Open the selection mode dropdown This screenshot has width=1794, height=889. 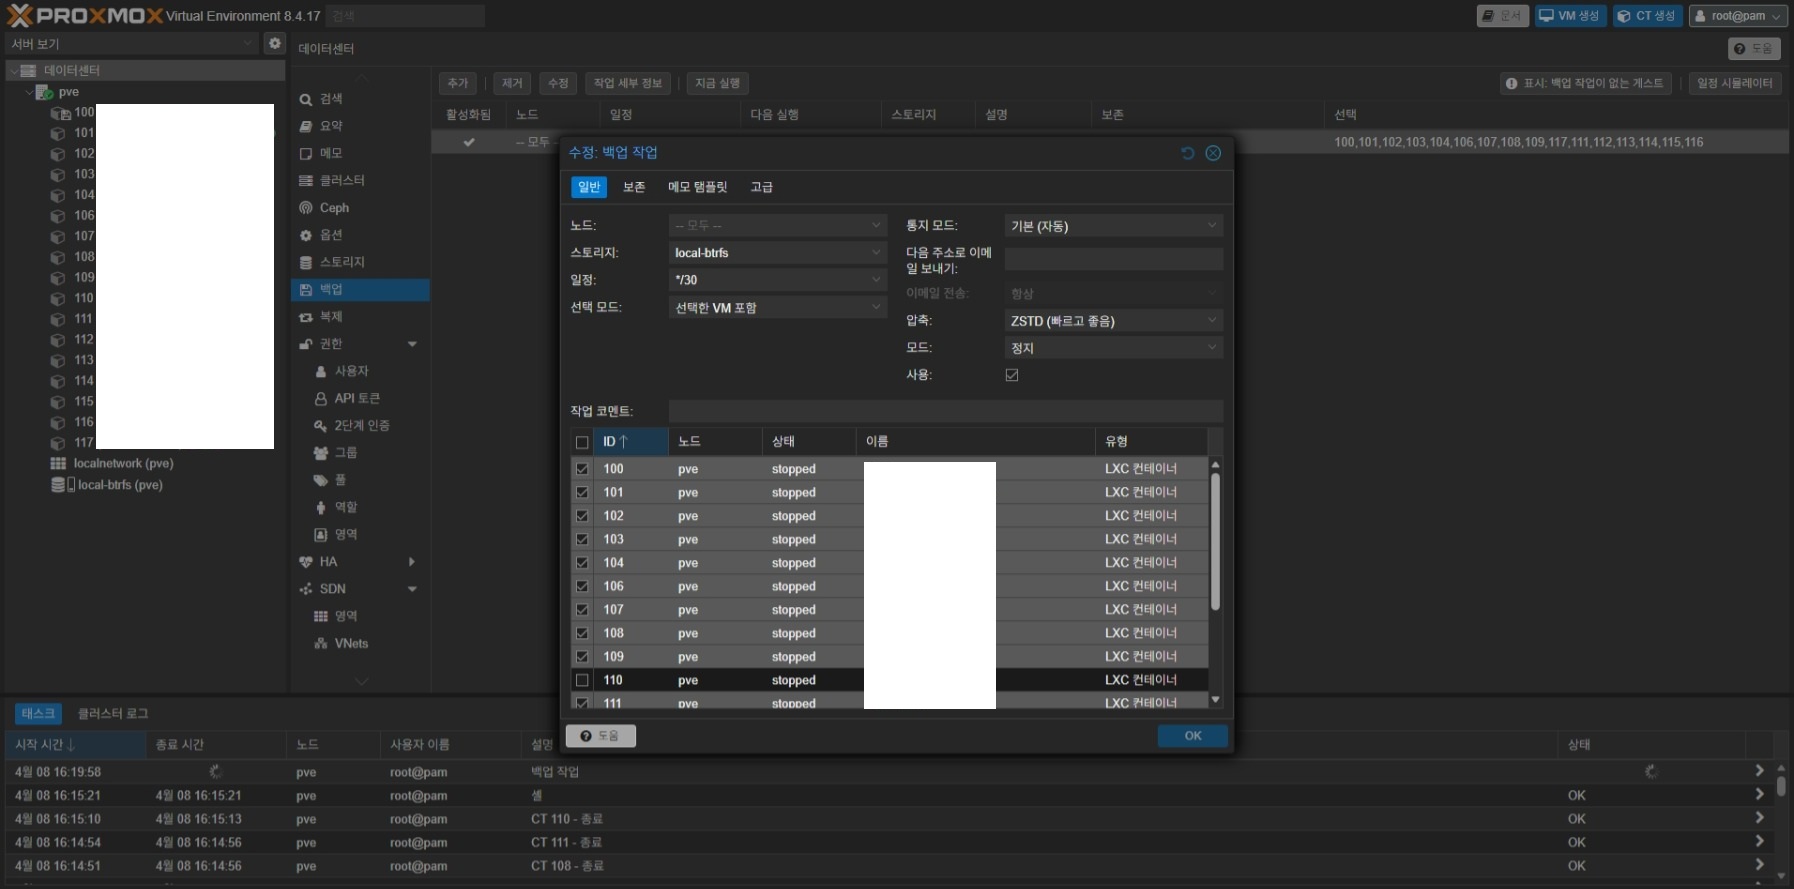tap(777, 308)
